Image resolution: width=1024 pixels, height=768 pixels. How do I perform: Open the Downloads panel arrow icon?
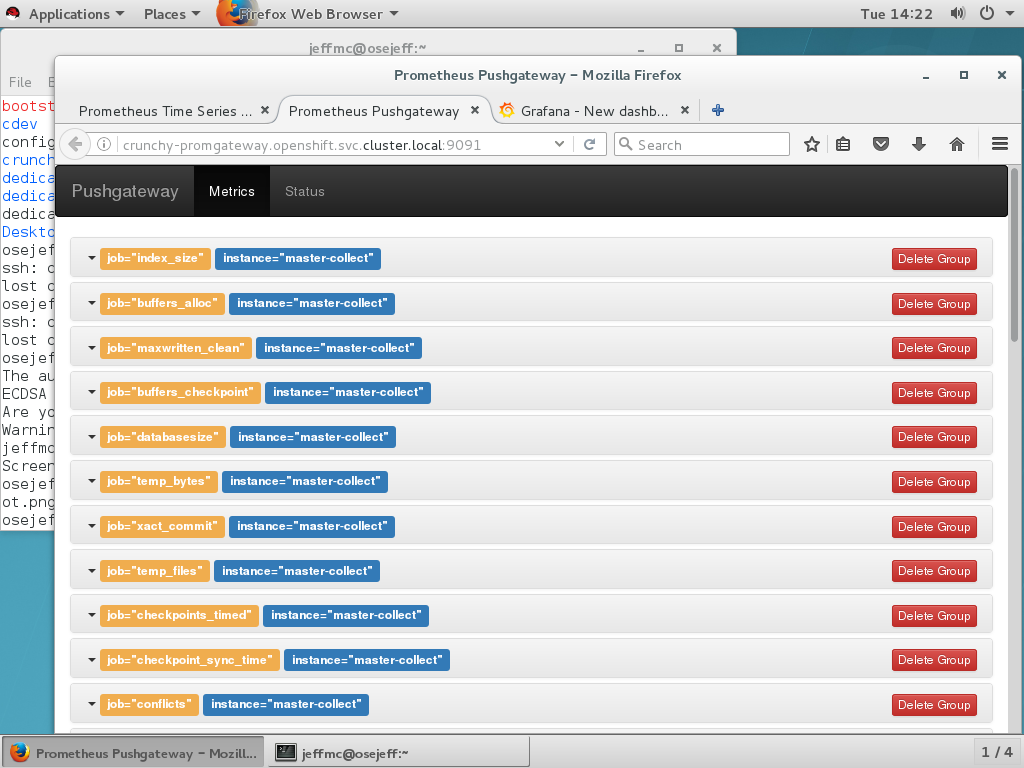[x=919, y=144]
